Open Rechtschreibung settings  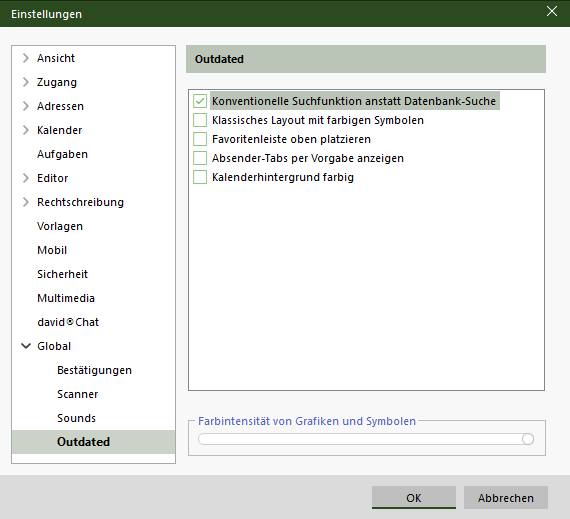click(80, 202)
